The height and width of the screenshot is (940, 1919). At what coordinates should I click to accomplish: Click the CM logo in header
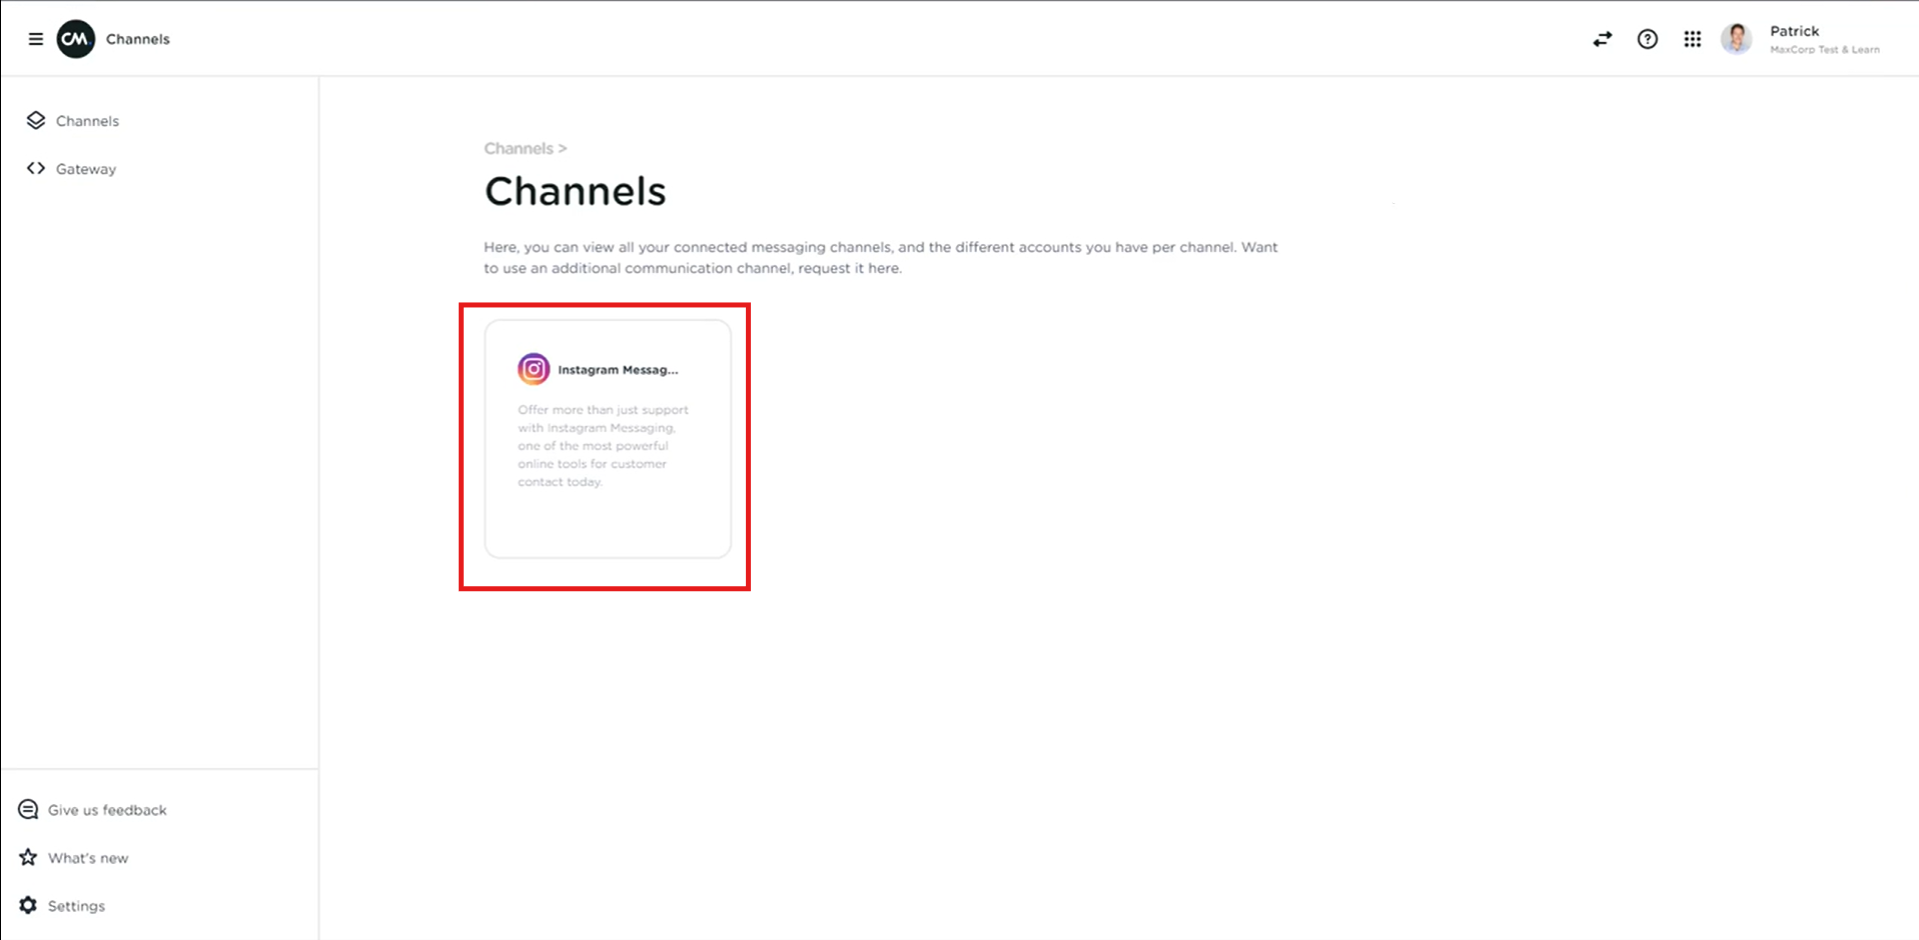[76, 39]
